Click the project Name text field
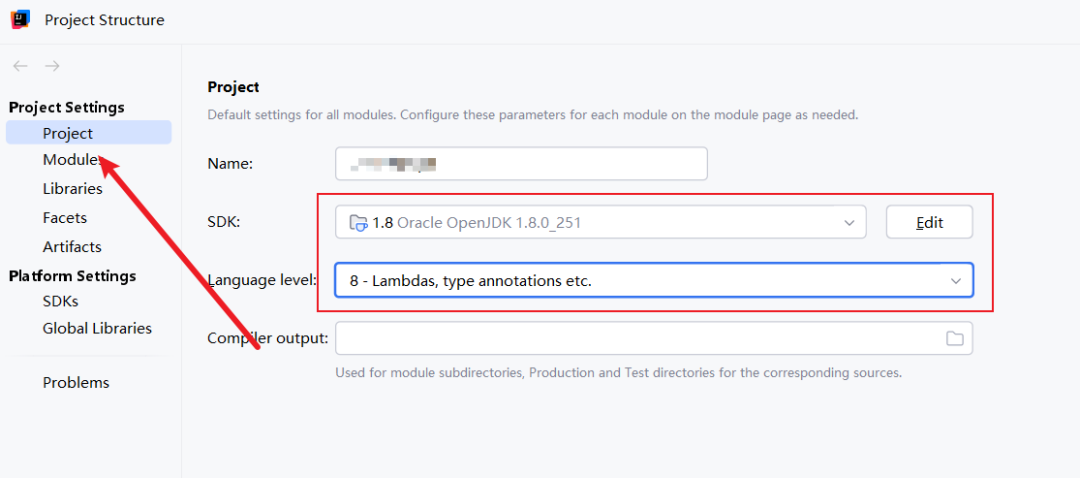The width and height of the screenshot is (1080, 478). pos(520,163)
